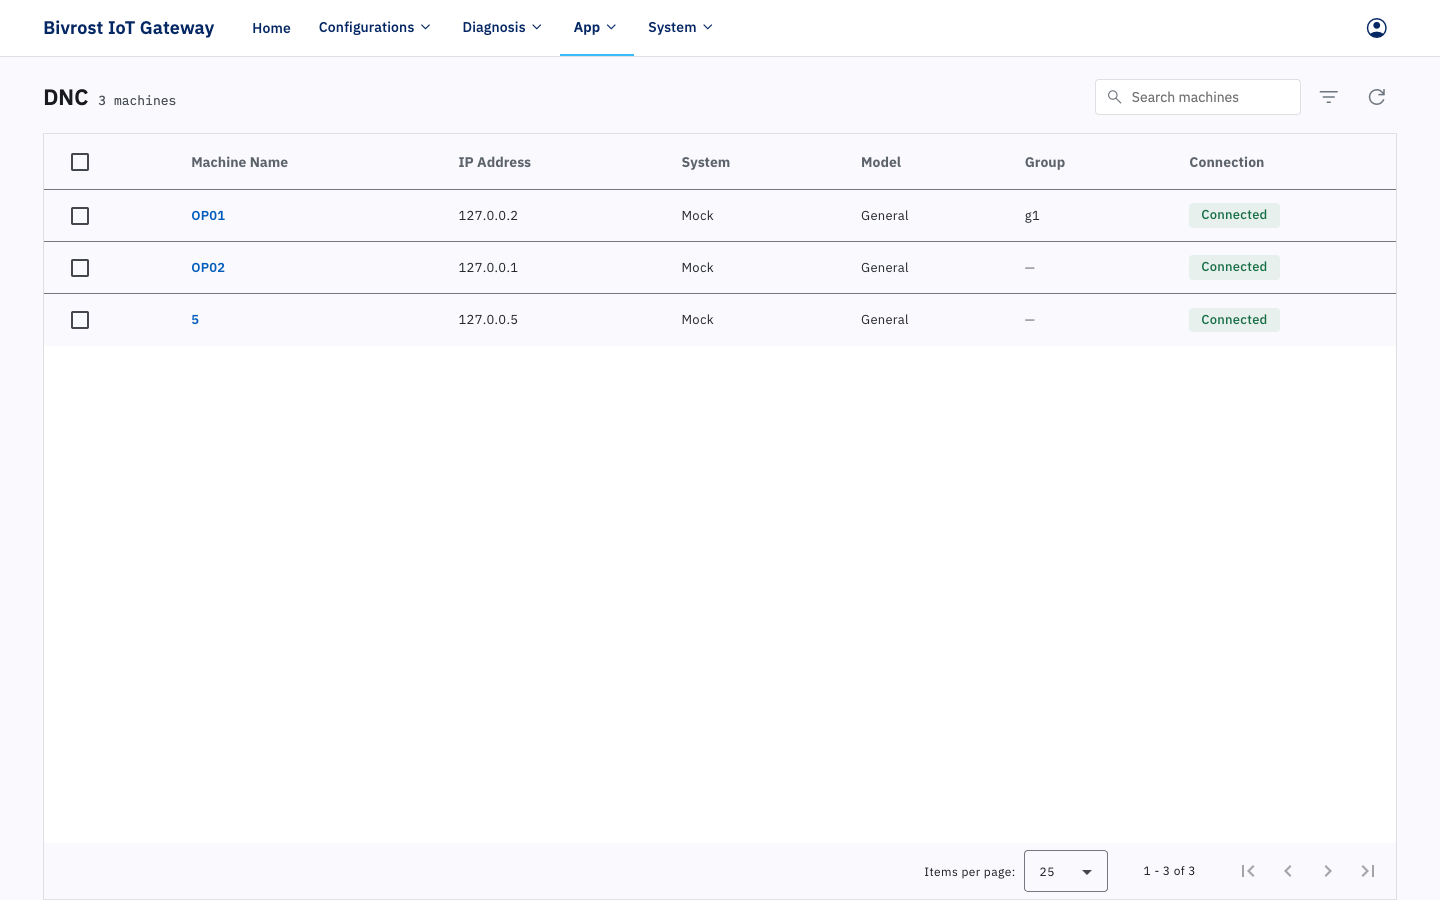
Task: Go to the first page
Action: click(1248, 871)
